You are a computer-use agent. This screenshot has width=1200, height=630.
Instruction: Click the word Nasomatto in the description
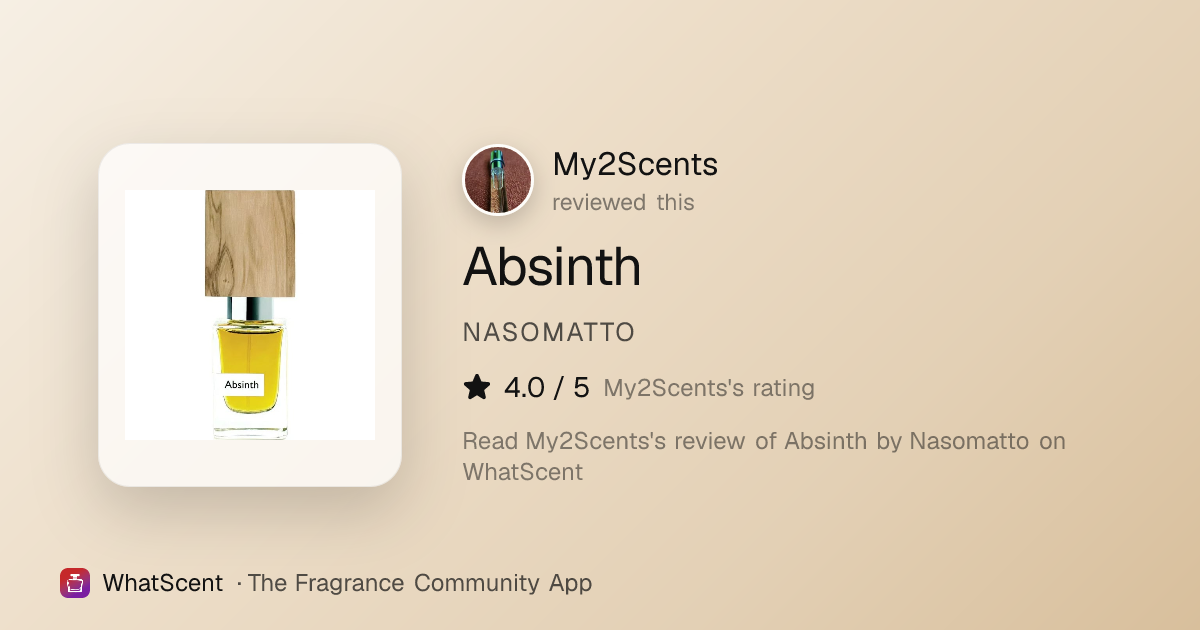pyautogui.click(x=969, y=441)
